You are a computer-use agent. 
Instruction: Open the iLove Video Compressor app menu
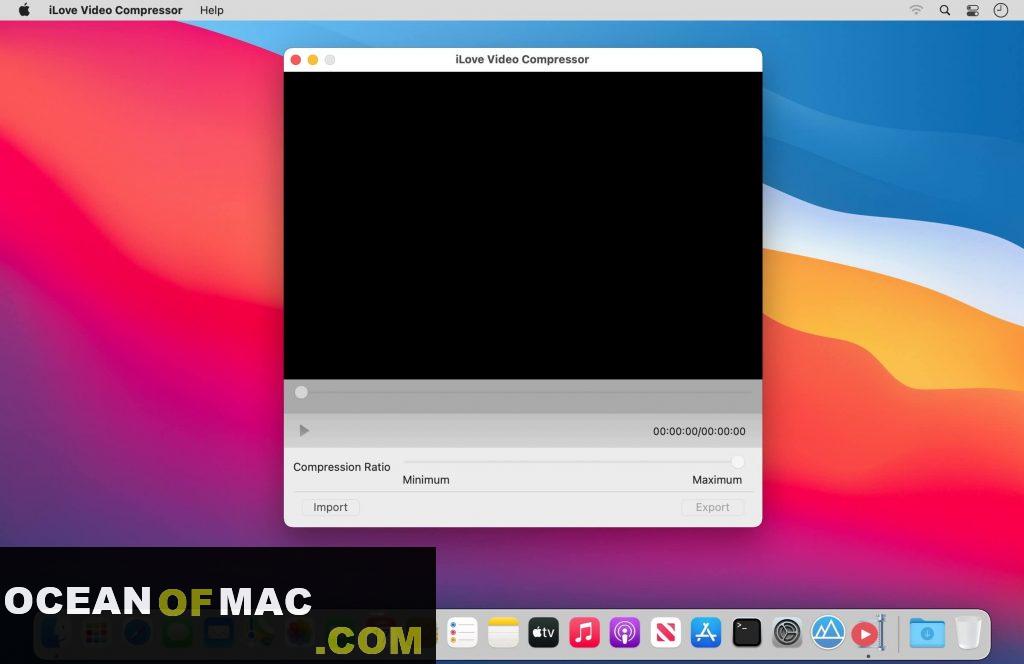coord(115,10)
